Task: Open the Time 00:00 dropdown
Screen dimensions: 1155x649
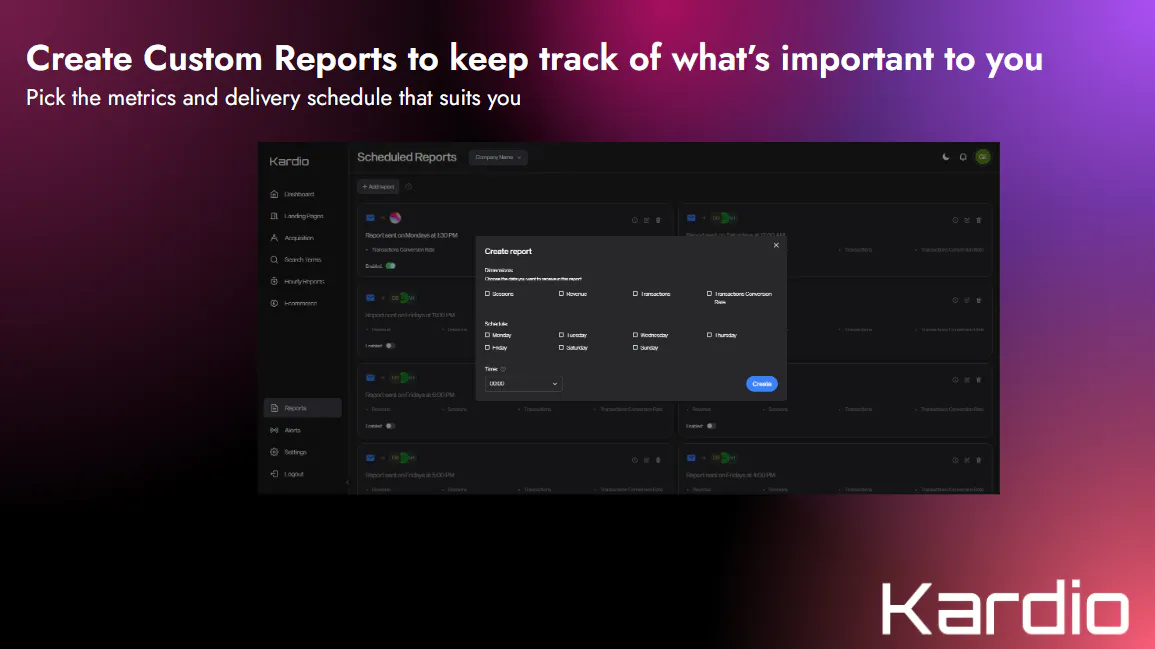Action: (x=523, y=384)
